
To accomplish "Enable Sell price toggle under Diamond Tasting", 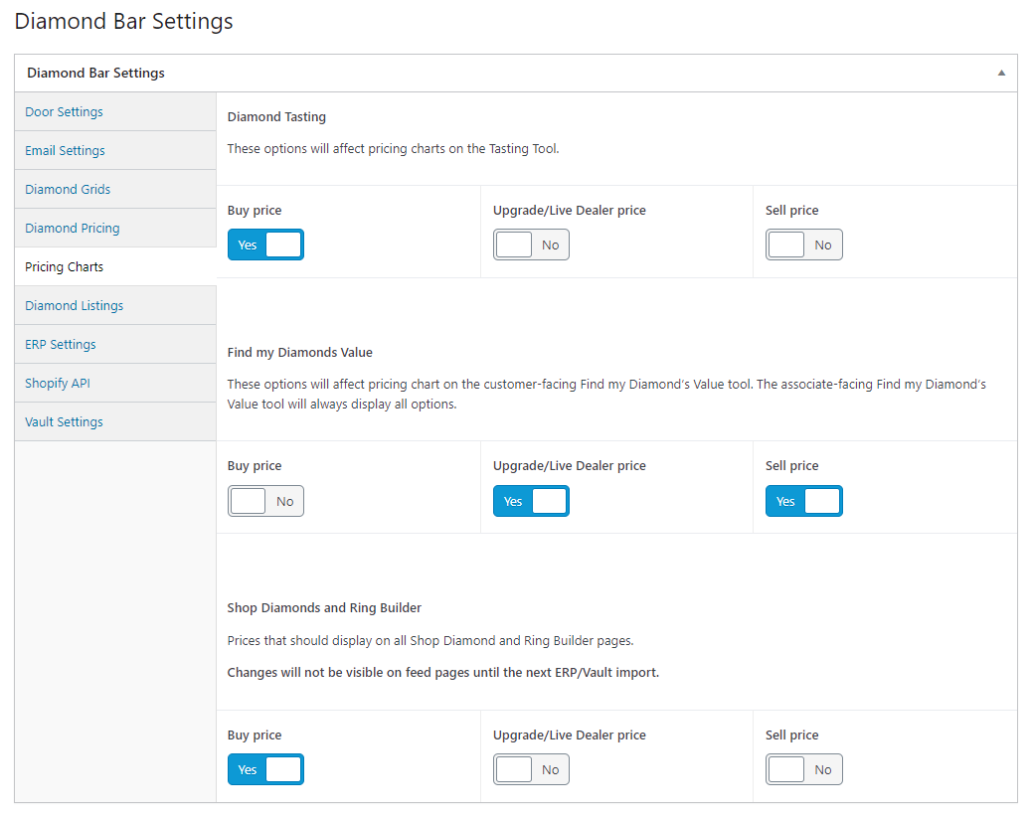I will point(804,245).
